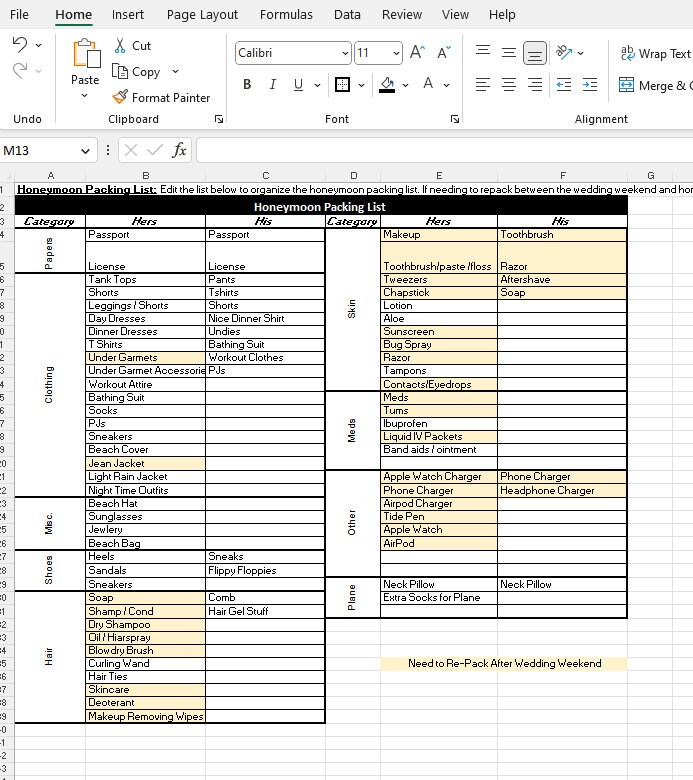Apply Fill Color paint bucket

(387, 85)
